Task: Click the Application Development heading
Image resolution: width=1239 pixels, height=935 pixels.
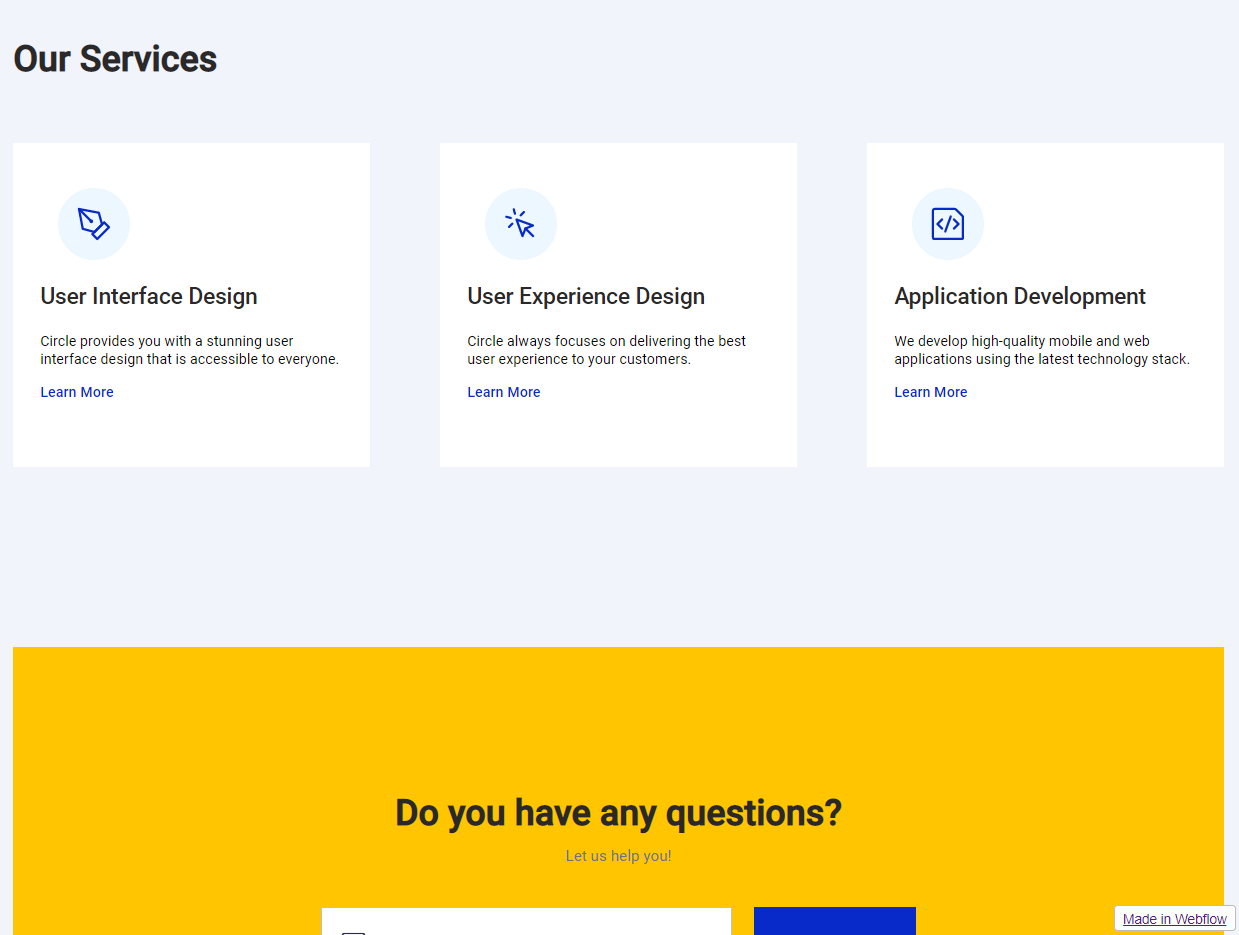Action: [x=1020, y=296]
